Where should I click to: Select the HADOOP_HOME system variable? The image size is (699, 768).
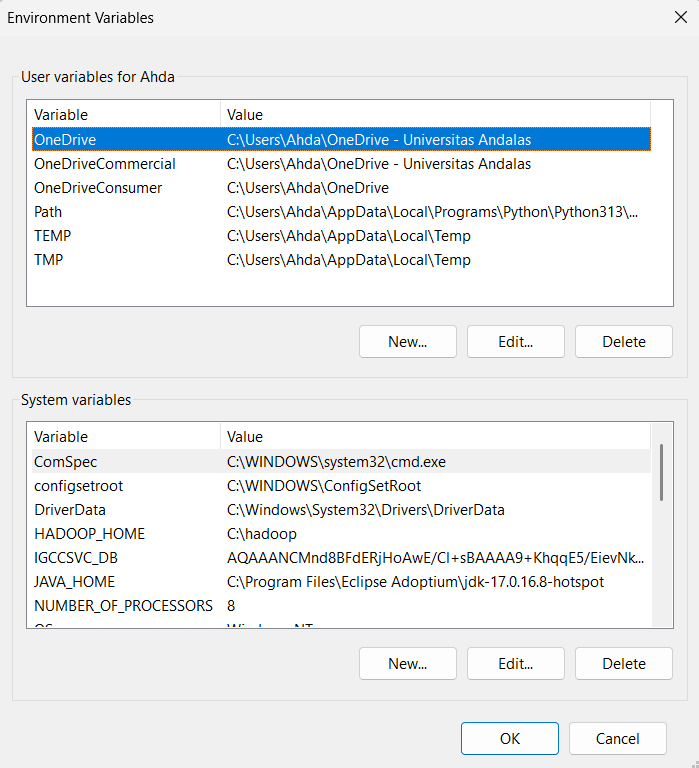[x=89, y=534]
